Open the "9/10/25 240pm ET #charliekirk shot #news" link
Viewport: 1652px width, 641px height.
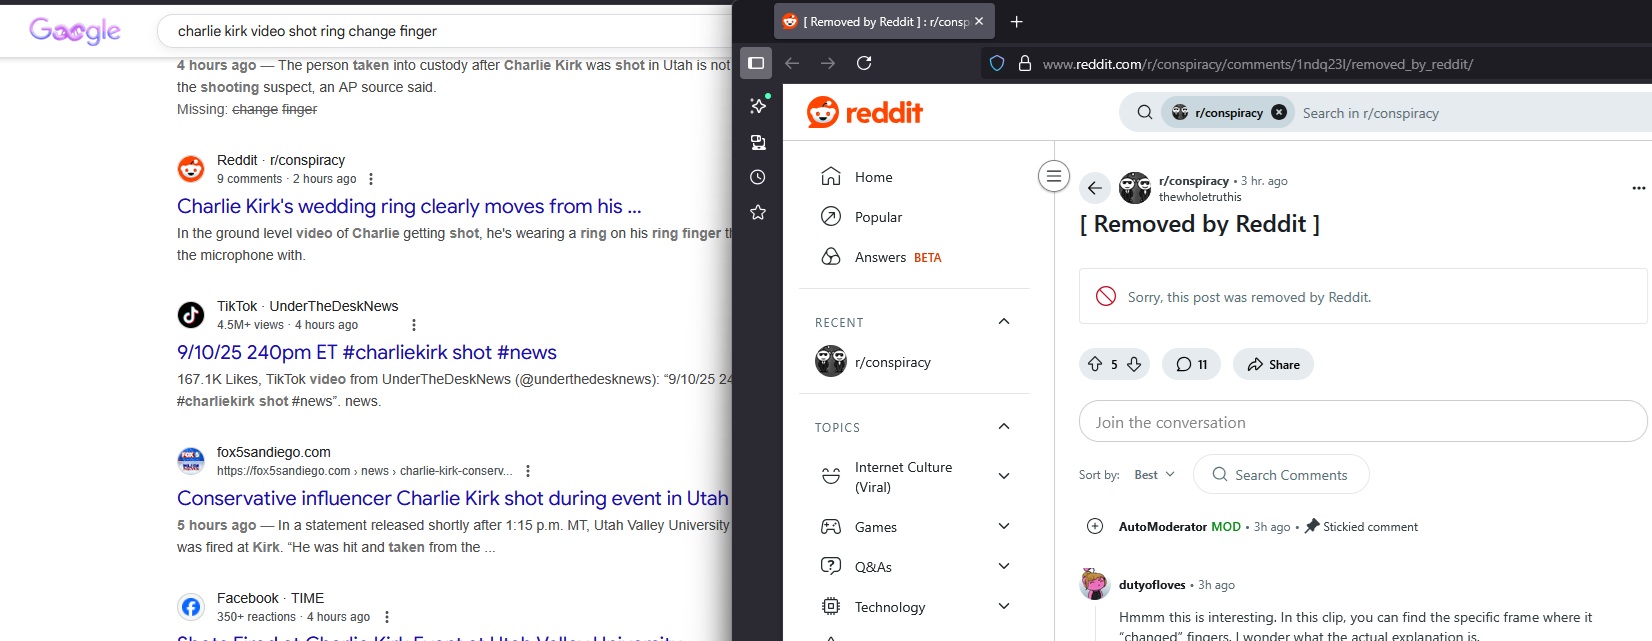pyautogui.click(x=367, y=352)
